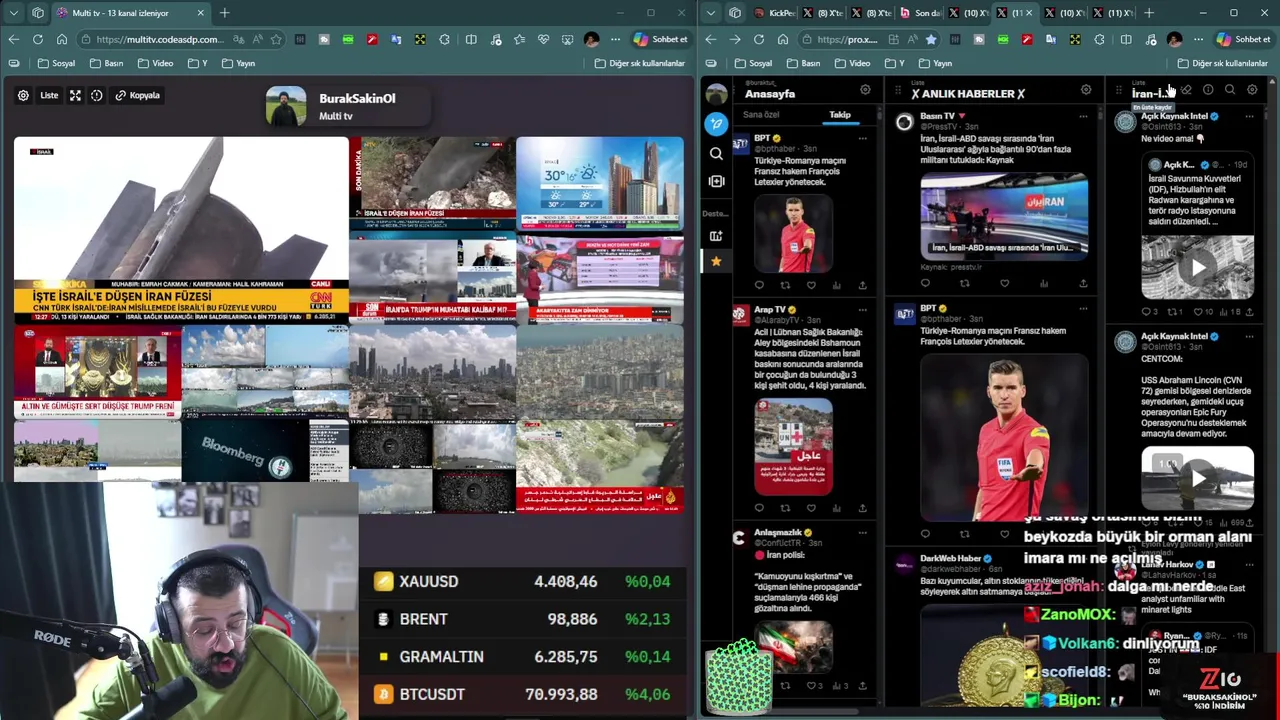The width and height of the screenshot is (1280, 720).
Task: Click the Kopyala link button
Action: click(x=138, y=95)
